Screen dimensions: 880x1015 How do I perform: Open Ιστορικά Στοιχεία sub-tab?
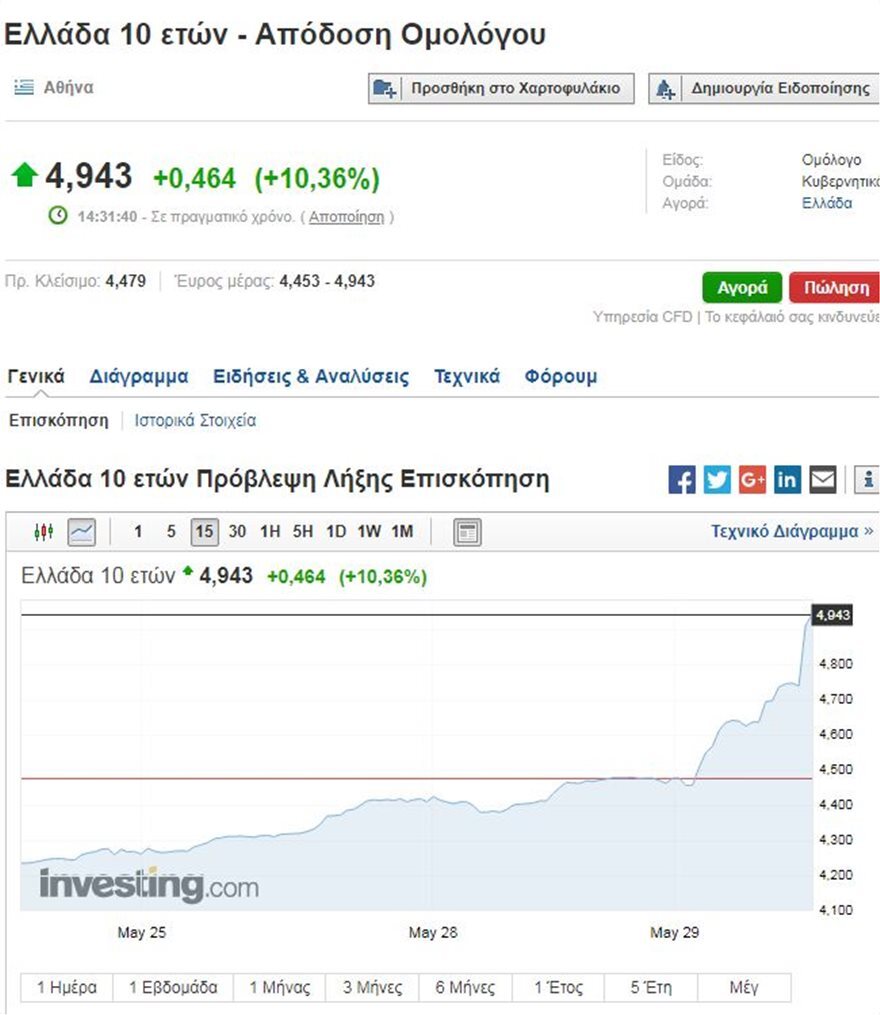pyautogui.click(x=195, y=421)
